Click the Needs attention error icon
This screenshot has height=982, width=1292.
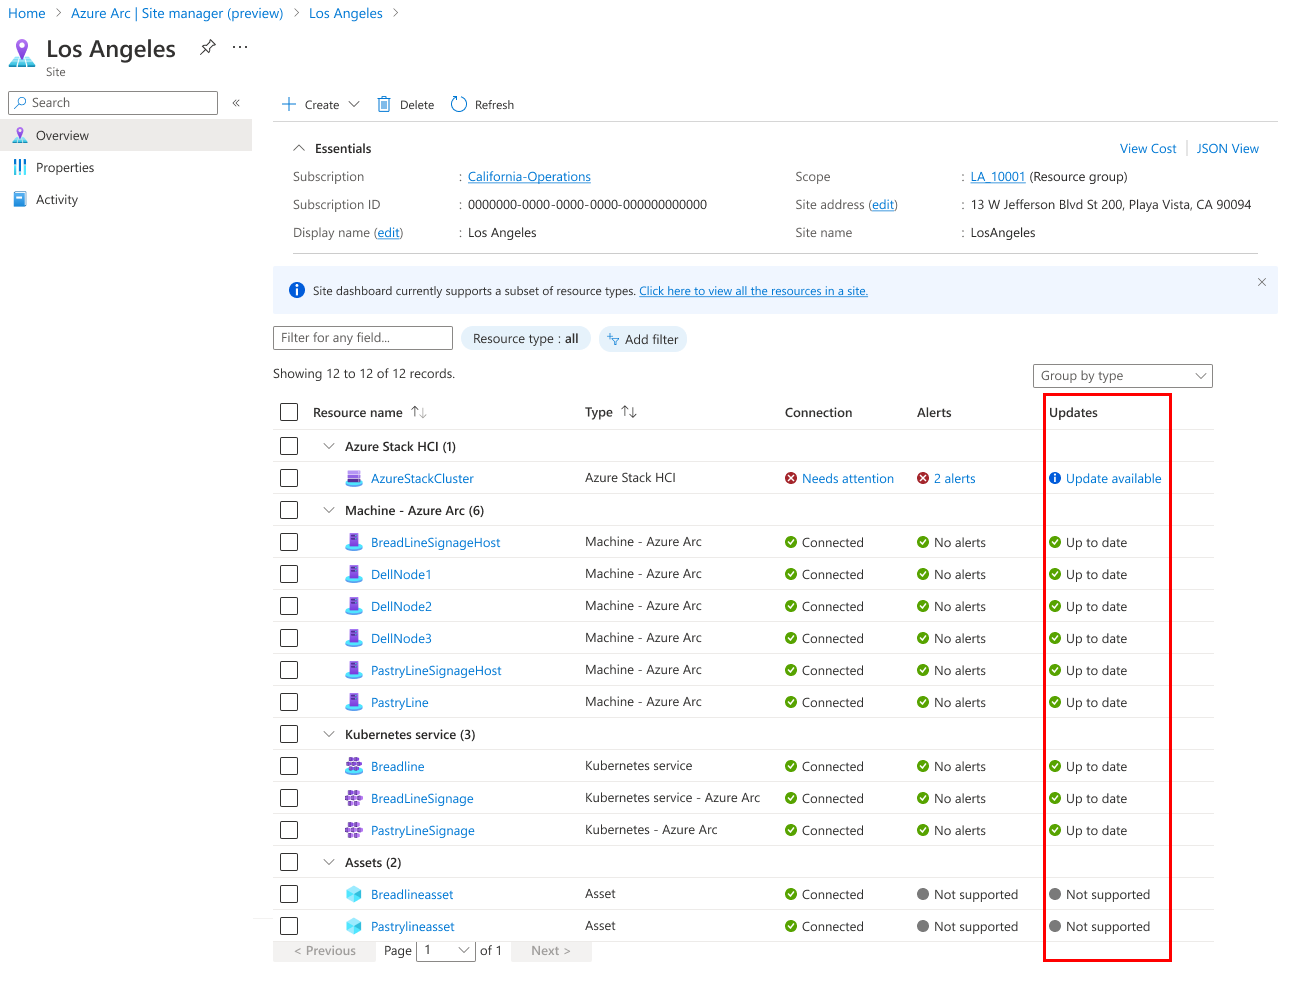791,478
